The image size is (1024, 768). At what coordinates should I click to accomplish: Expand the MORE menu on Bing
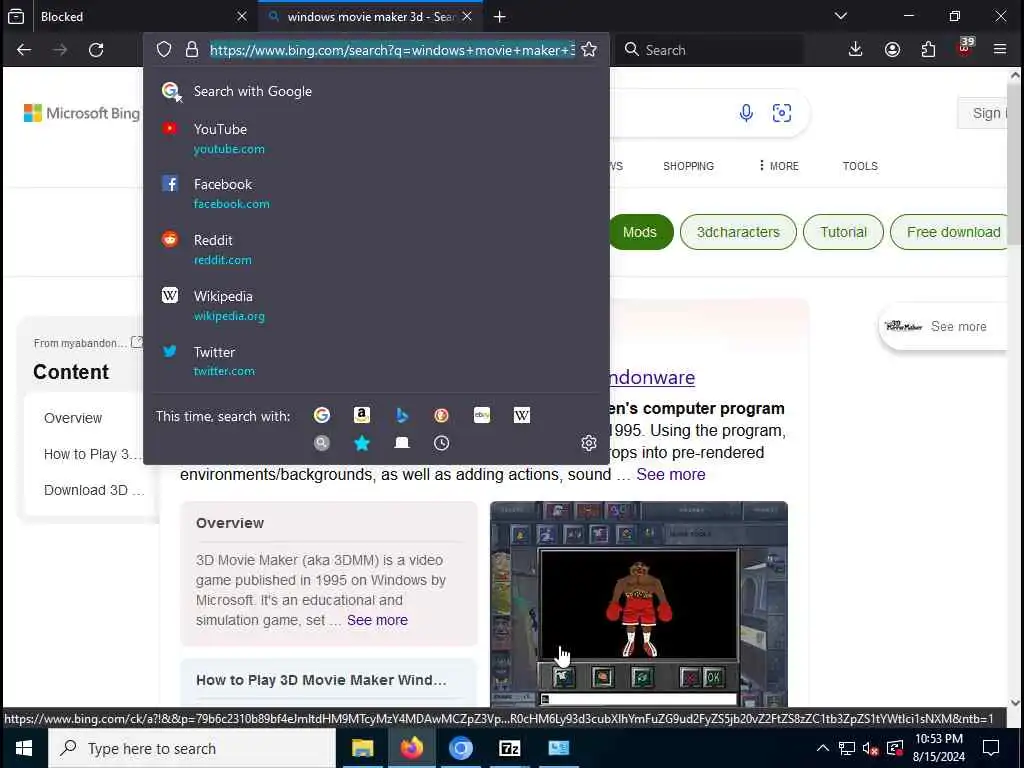(x=778, y=166)
